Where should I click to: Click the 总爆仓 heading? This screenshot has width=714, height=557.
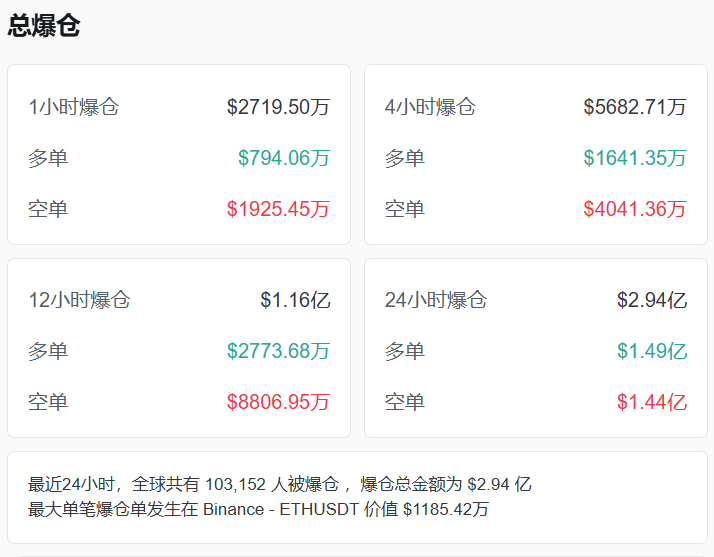[44, 26]
